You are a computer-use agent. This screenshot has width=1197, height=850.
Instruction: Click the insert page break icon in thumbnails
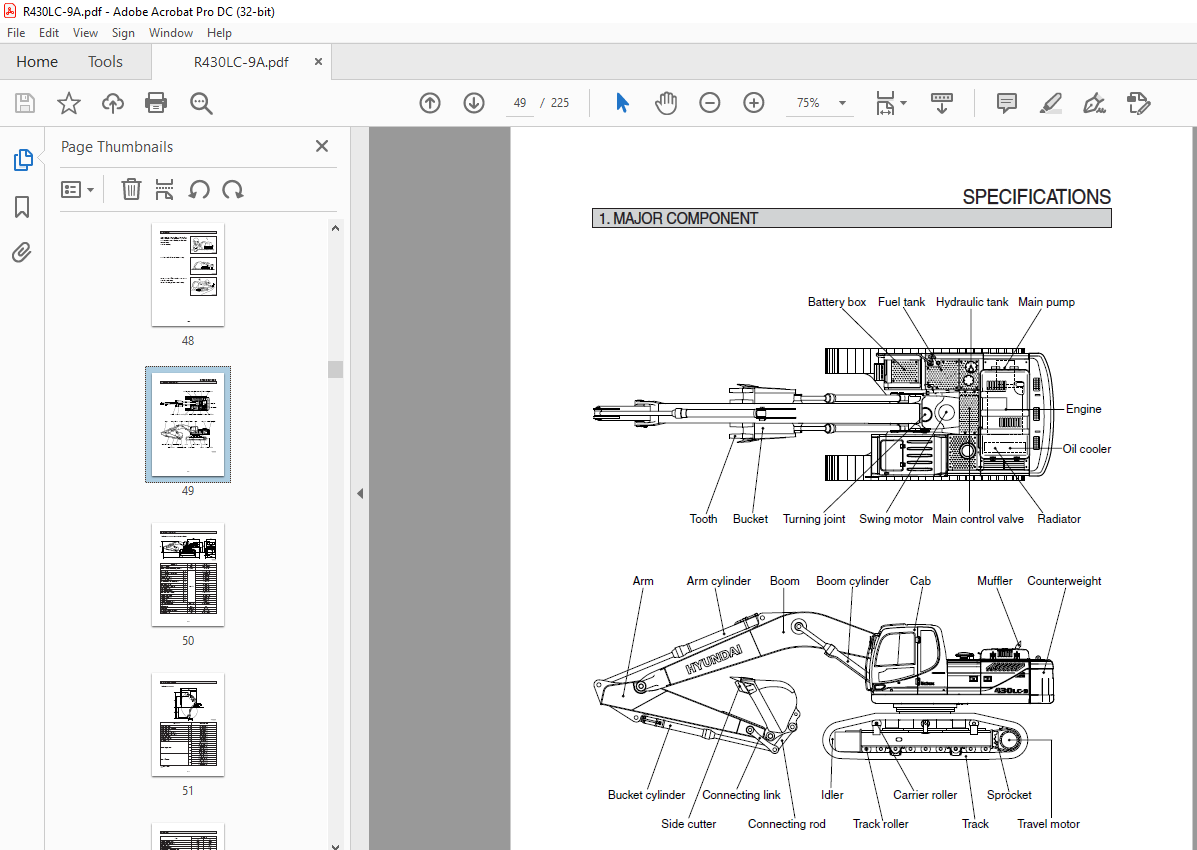164,189
